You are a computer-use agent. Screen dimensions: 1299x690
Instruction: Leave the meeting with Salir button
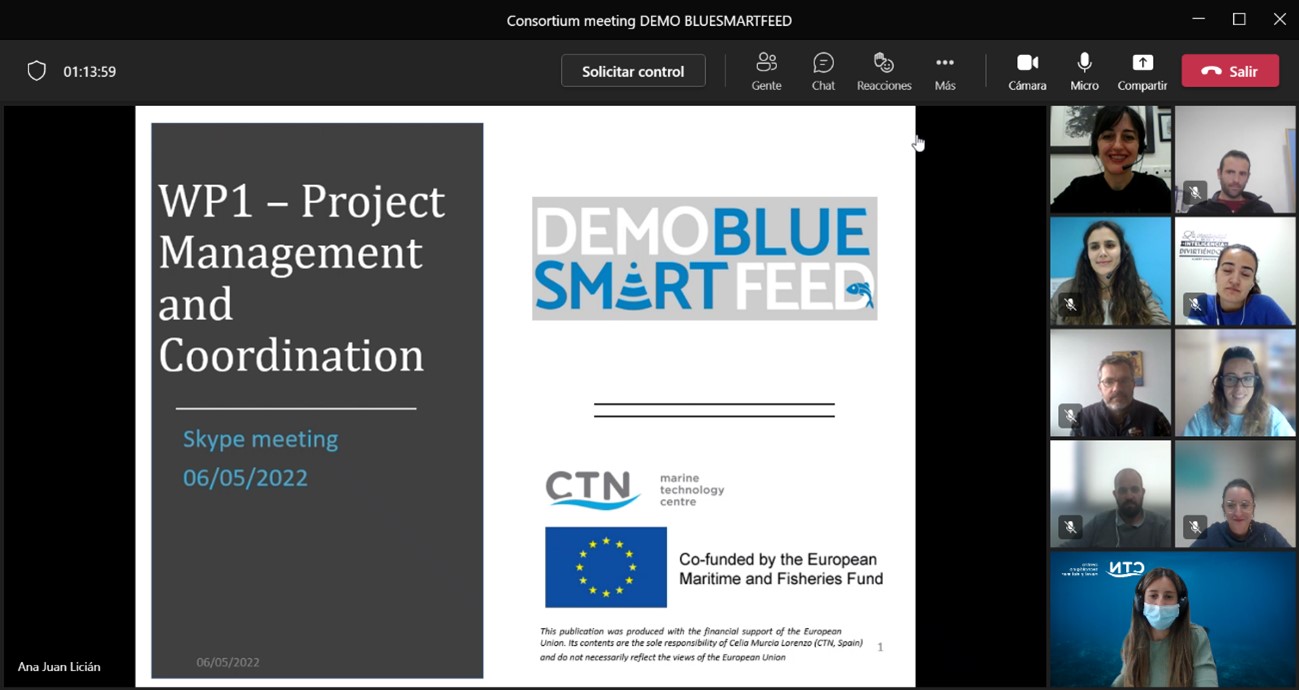pyautogui.click(x=1230, y=71)
